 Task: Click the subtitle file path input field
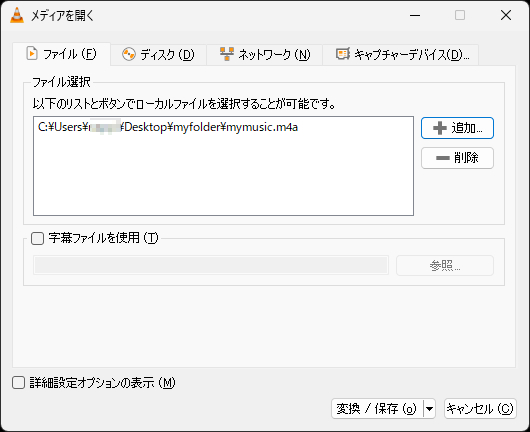(211, 265)
